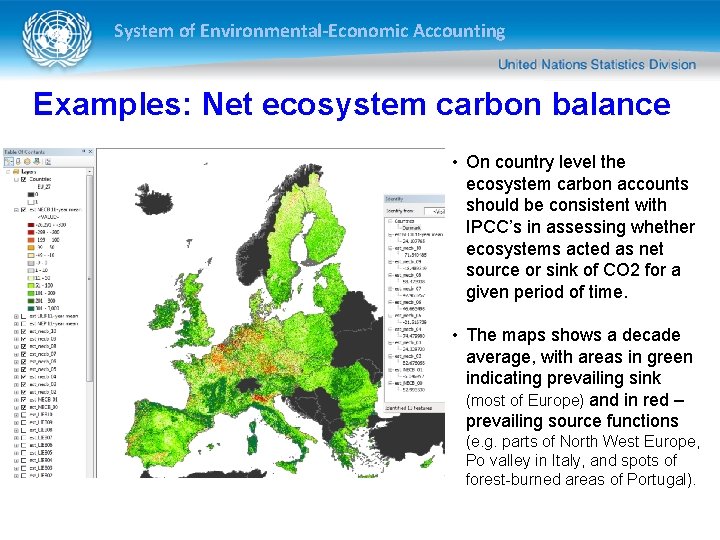
Task: Uncheck the NECB 11-year mean layer checkbox
Action: [23, 210]
